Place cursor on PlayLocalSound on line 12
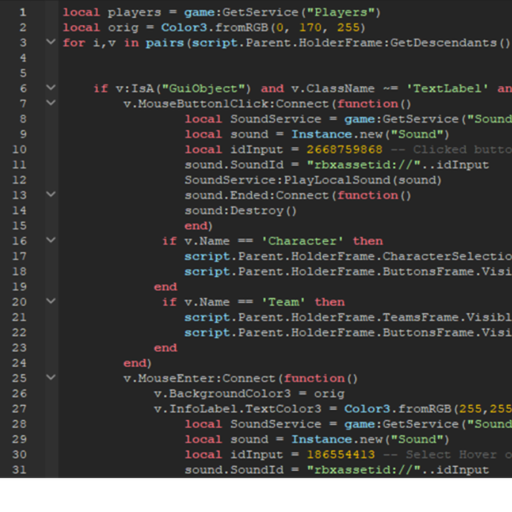Viewport: 512px width, 512px height. pos(337,180)
